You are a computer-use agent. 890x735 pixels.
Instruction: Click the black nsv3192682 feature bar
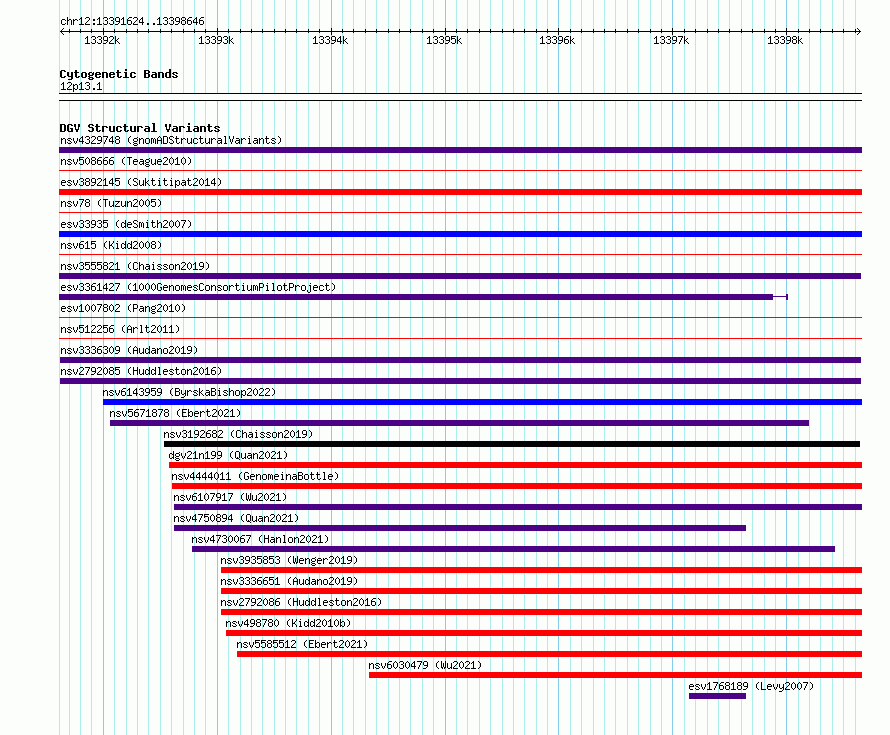[x=512, y=444]
